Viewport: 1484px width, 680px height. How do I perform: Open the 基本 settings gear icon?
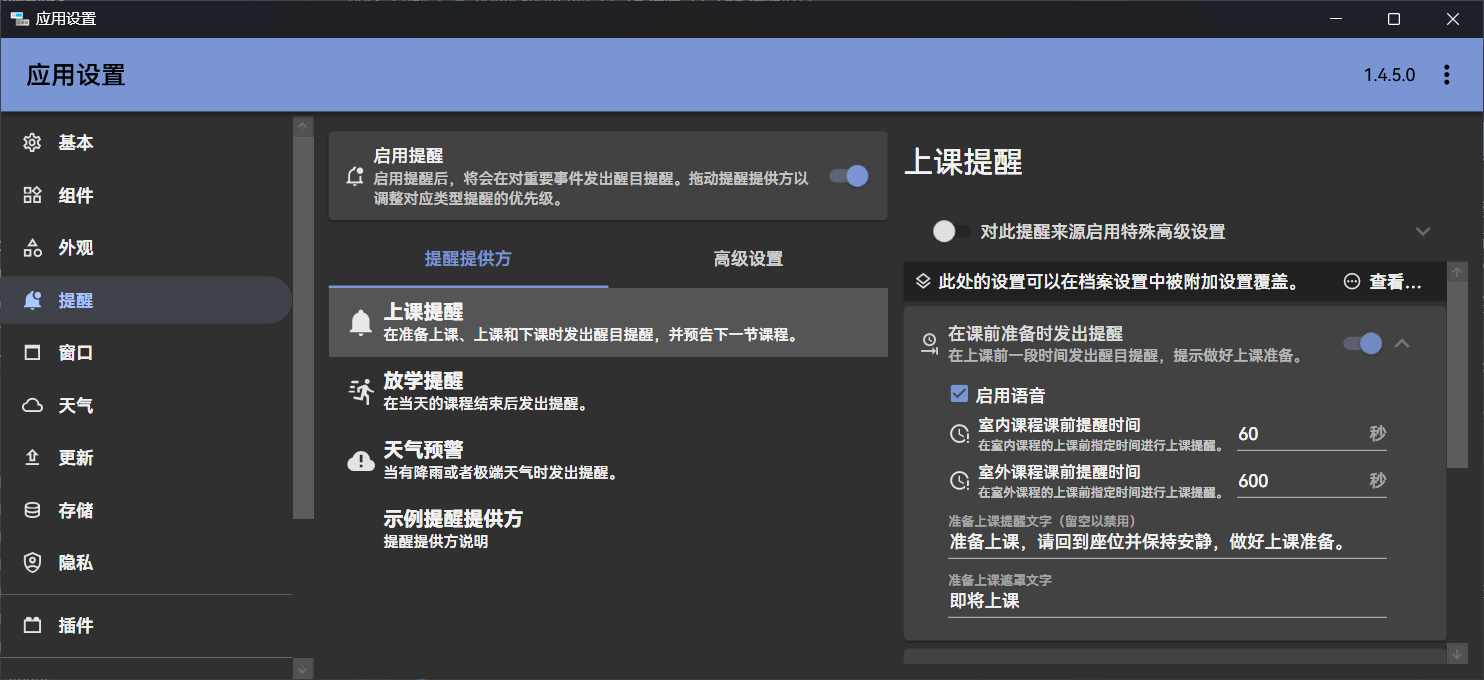[33, 143]
